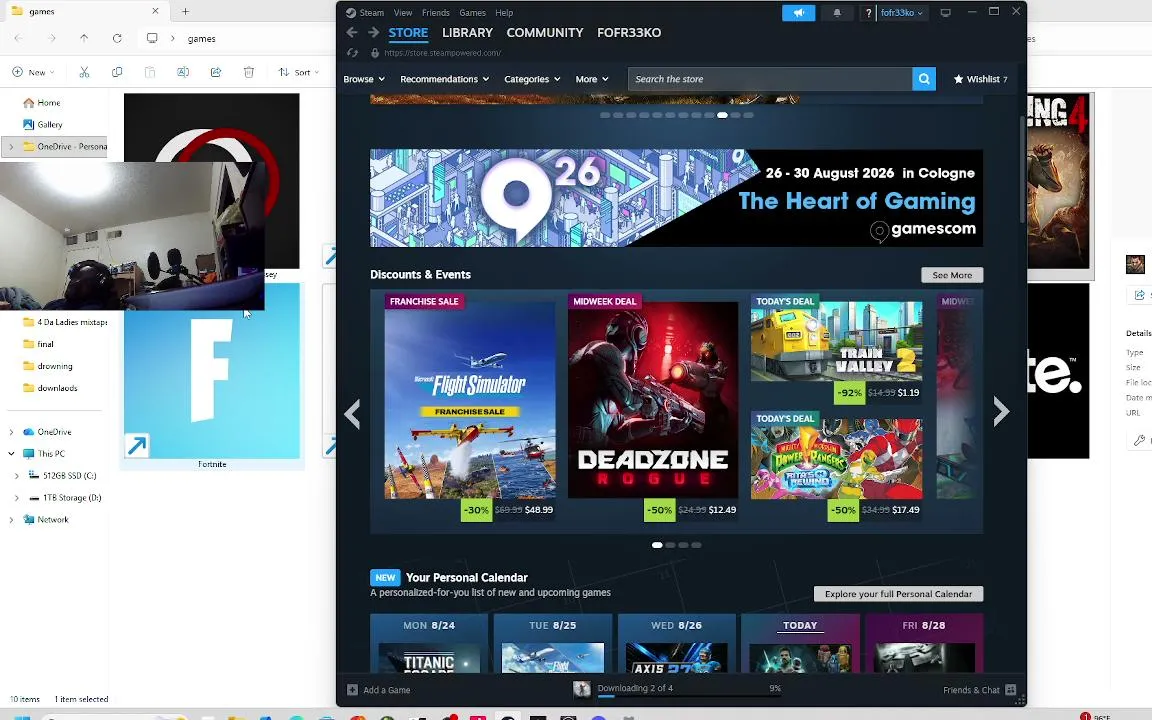
Task: Click the Downloading 2 of 4 progress bar
Action: tap(688, 696)
